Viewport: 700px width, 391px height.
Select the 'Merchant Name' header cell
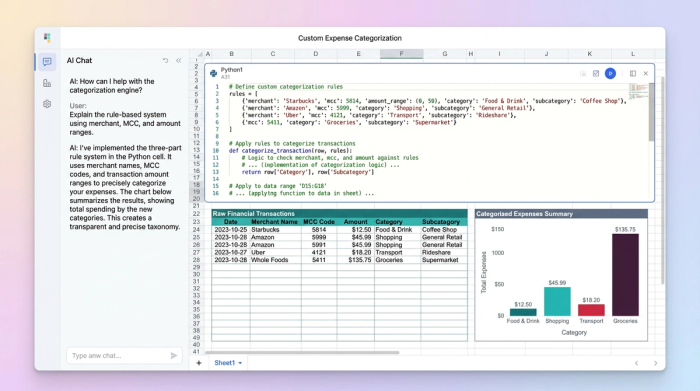point(274,222)
